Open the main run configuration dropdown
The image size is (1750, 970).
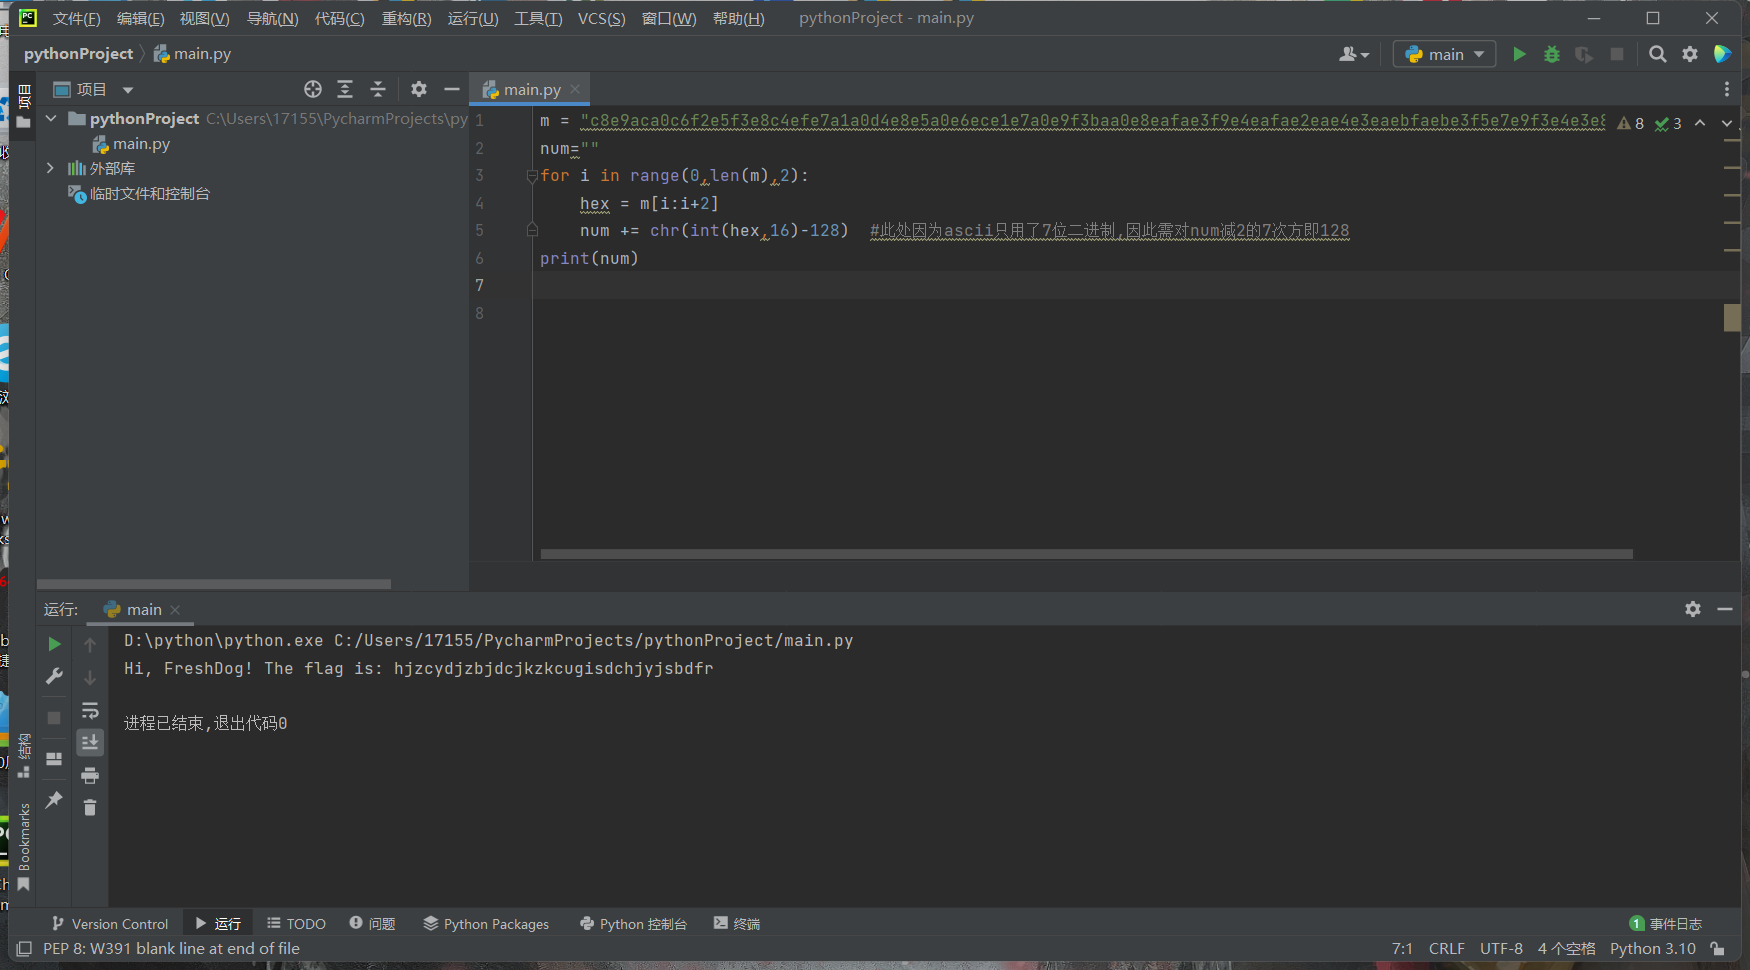[1444, 54]
